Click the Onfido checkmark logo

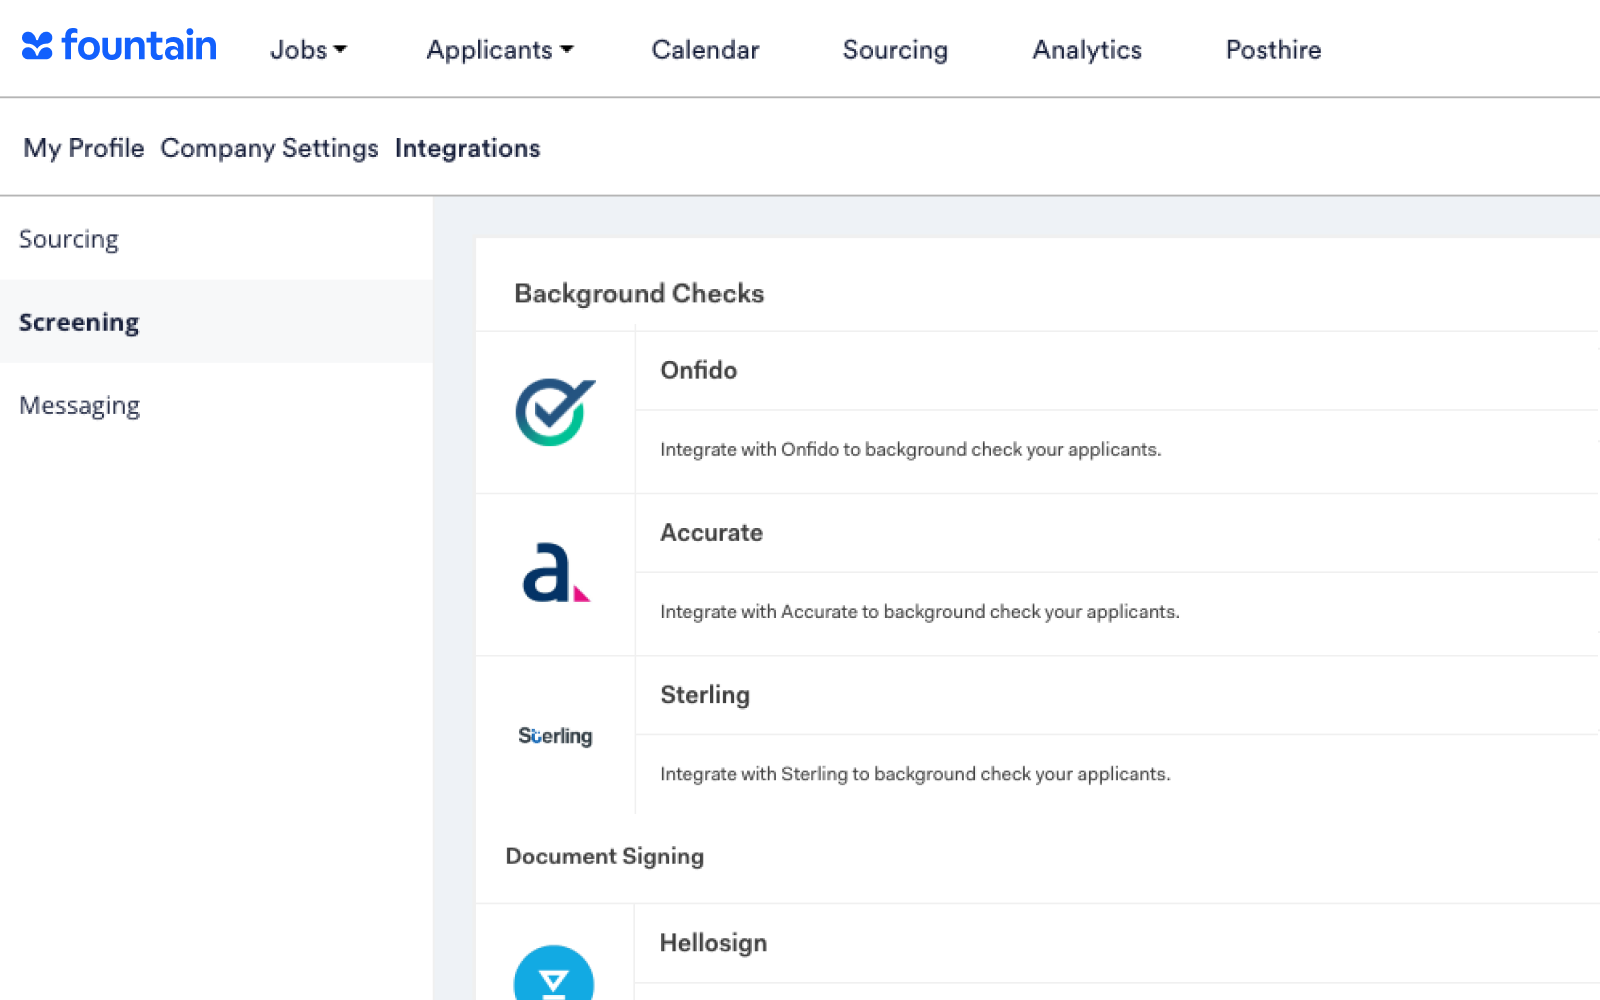click(x=555, y=411)
